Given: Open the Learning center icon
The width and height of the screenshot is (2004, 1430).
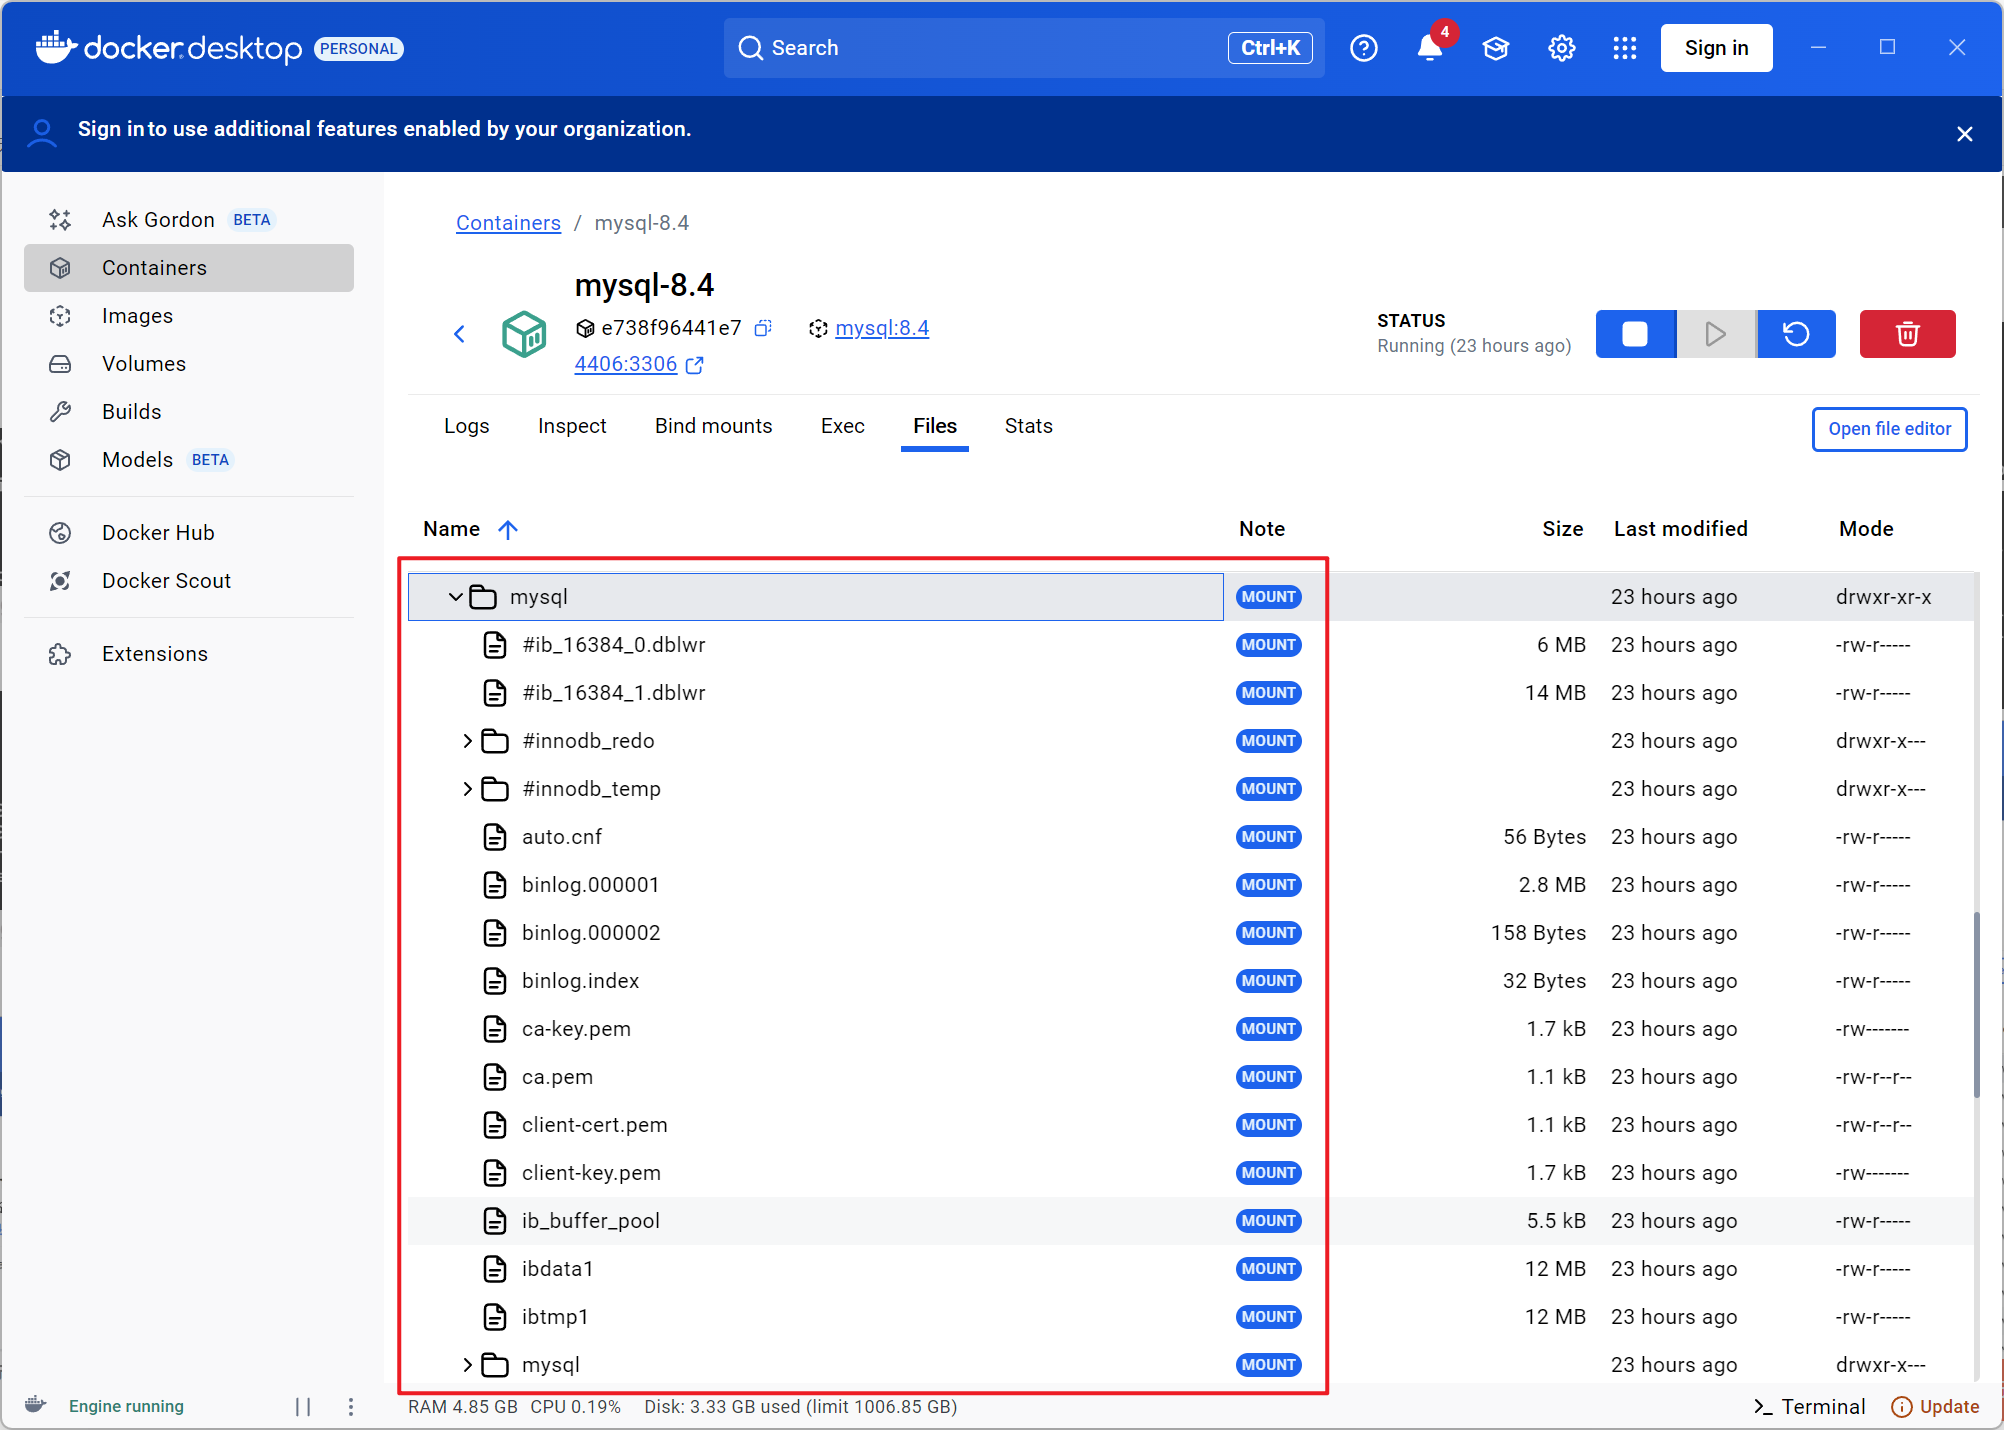Looking at the screenshot, I should coord(1495,48).
